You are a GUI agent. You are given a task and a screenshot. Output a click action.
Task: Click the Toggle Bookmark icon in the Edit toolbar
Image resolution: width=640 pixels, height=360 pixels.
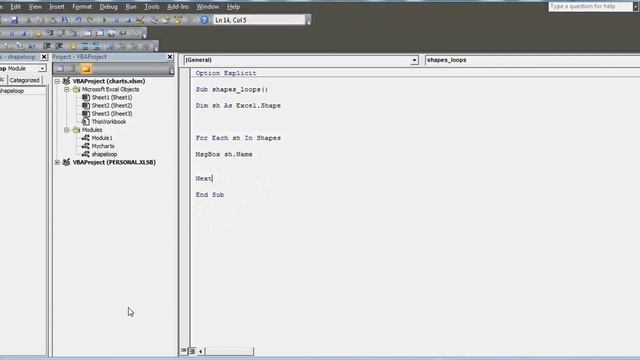(111, 46)
